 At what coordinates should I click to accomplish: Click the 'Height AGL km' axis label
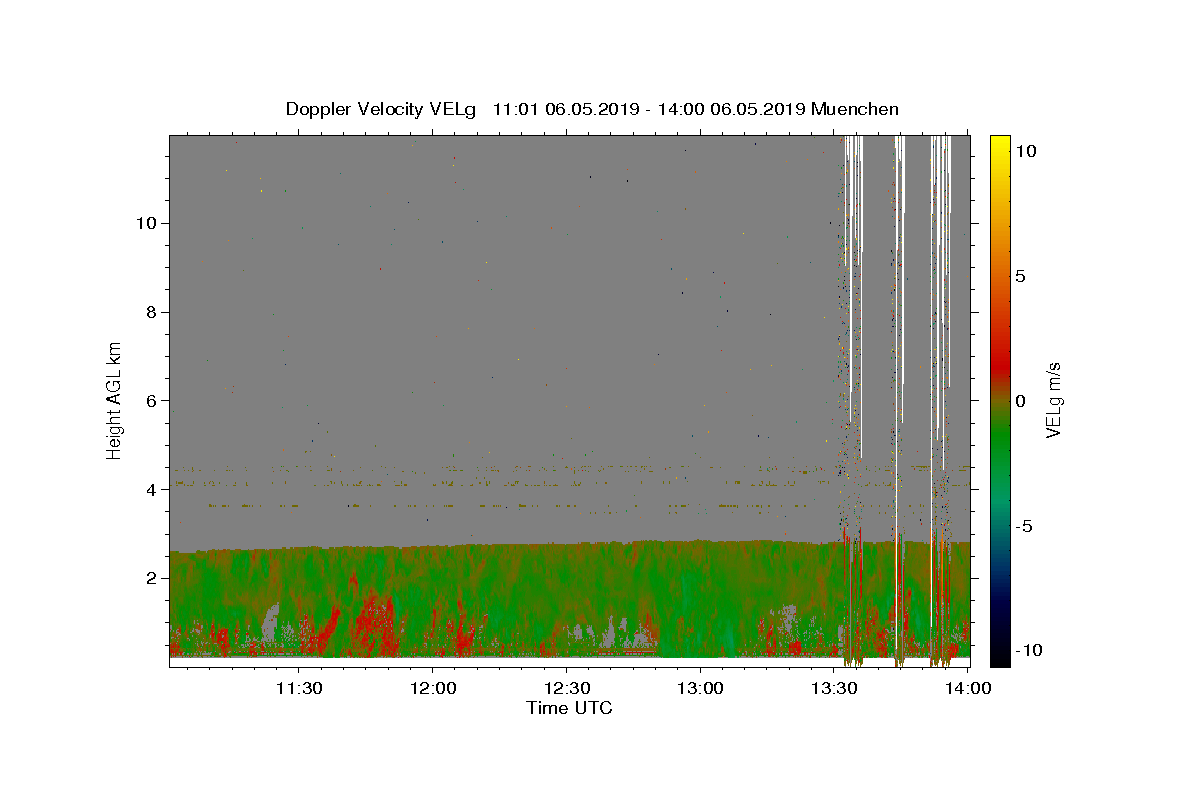(x=115, y=399)
